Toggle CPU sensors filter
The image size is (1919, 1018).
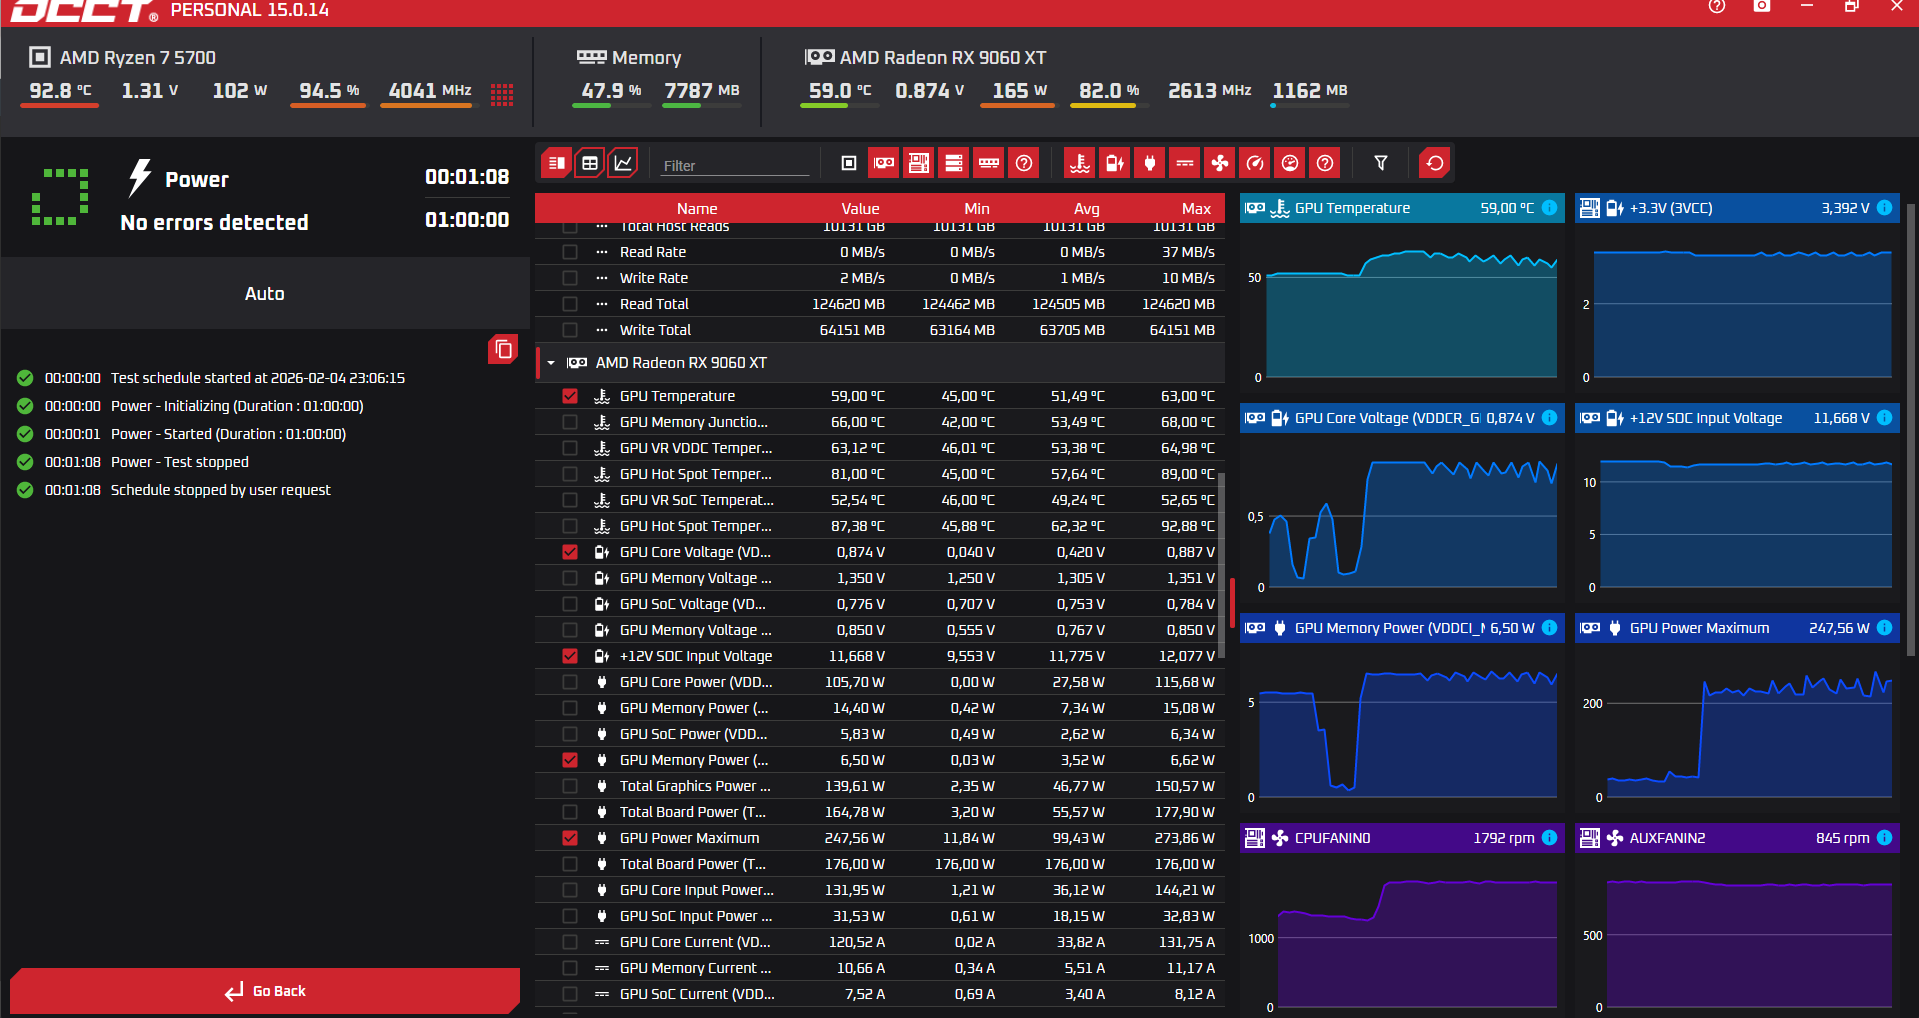tap(849, 163)
